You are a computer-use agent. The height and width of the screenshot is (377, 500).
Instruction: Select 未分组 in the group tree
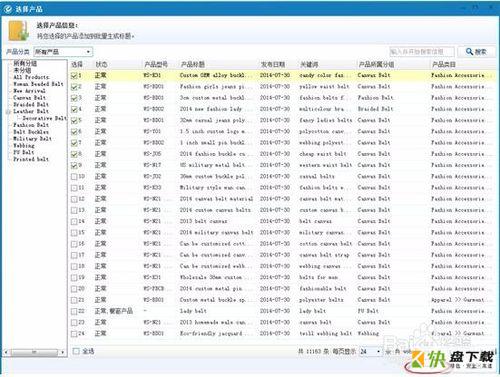coord(22,70)
